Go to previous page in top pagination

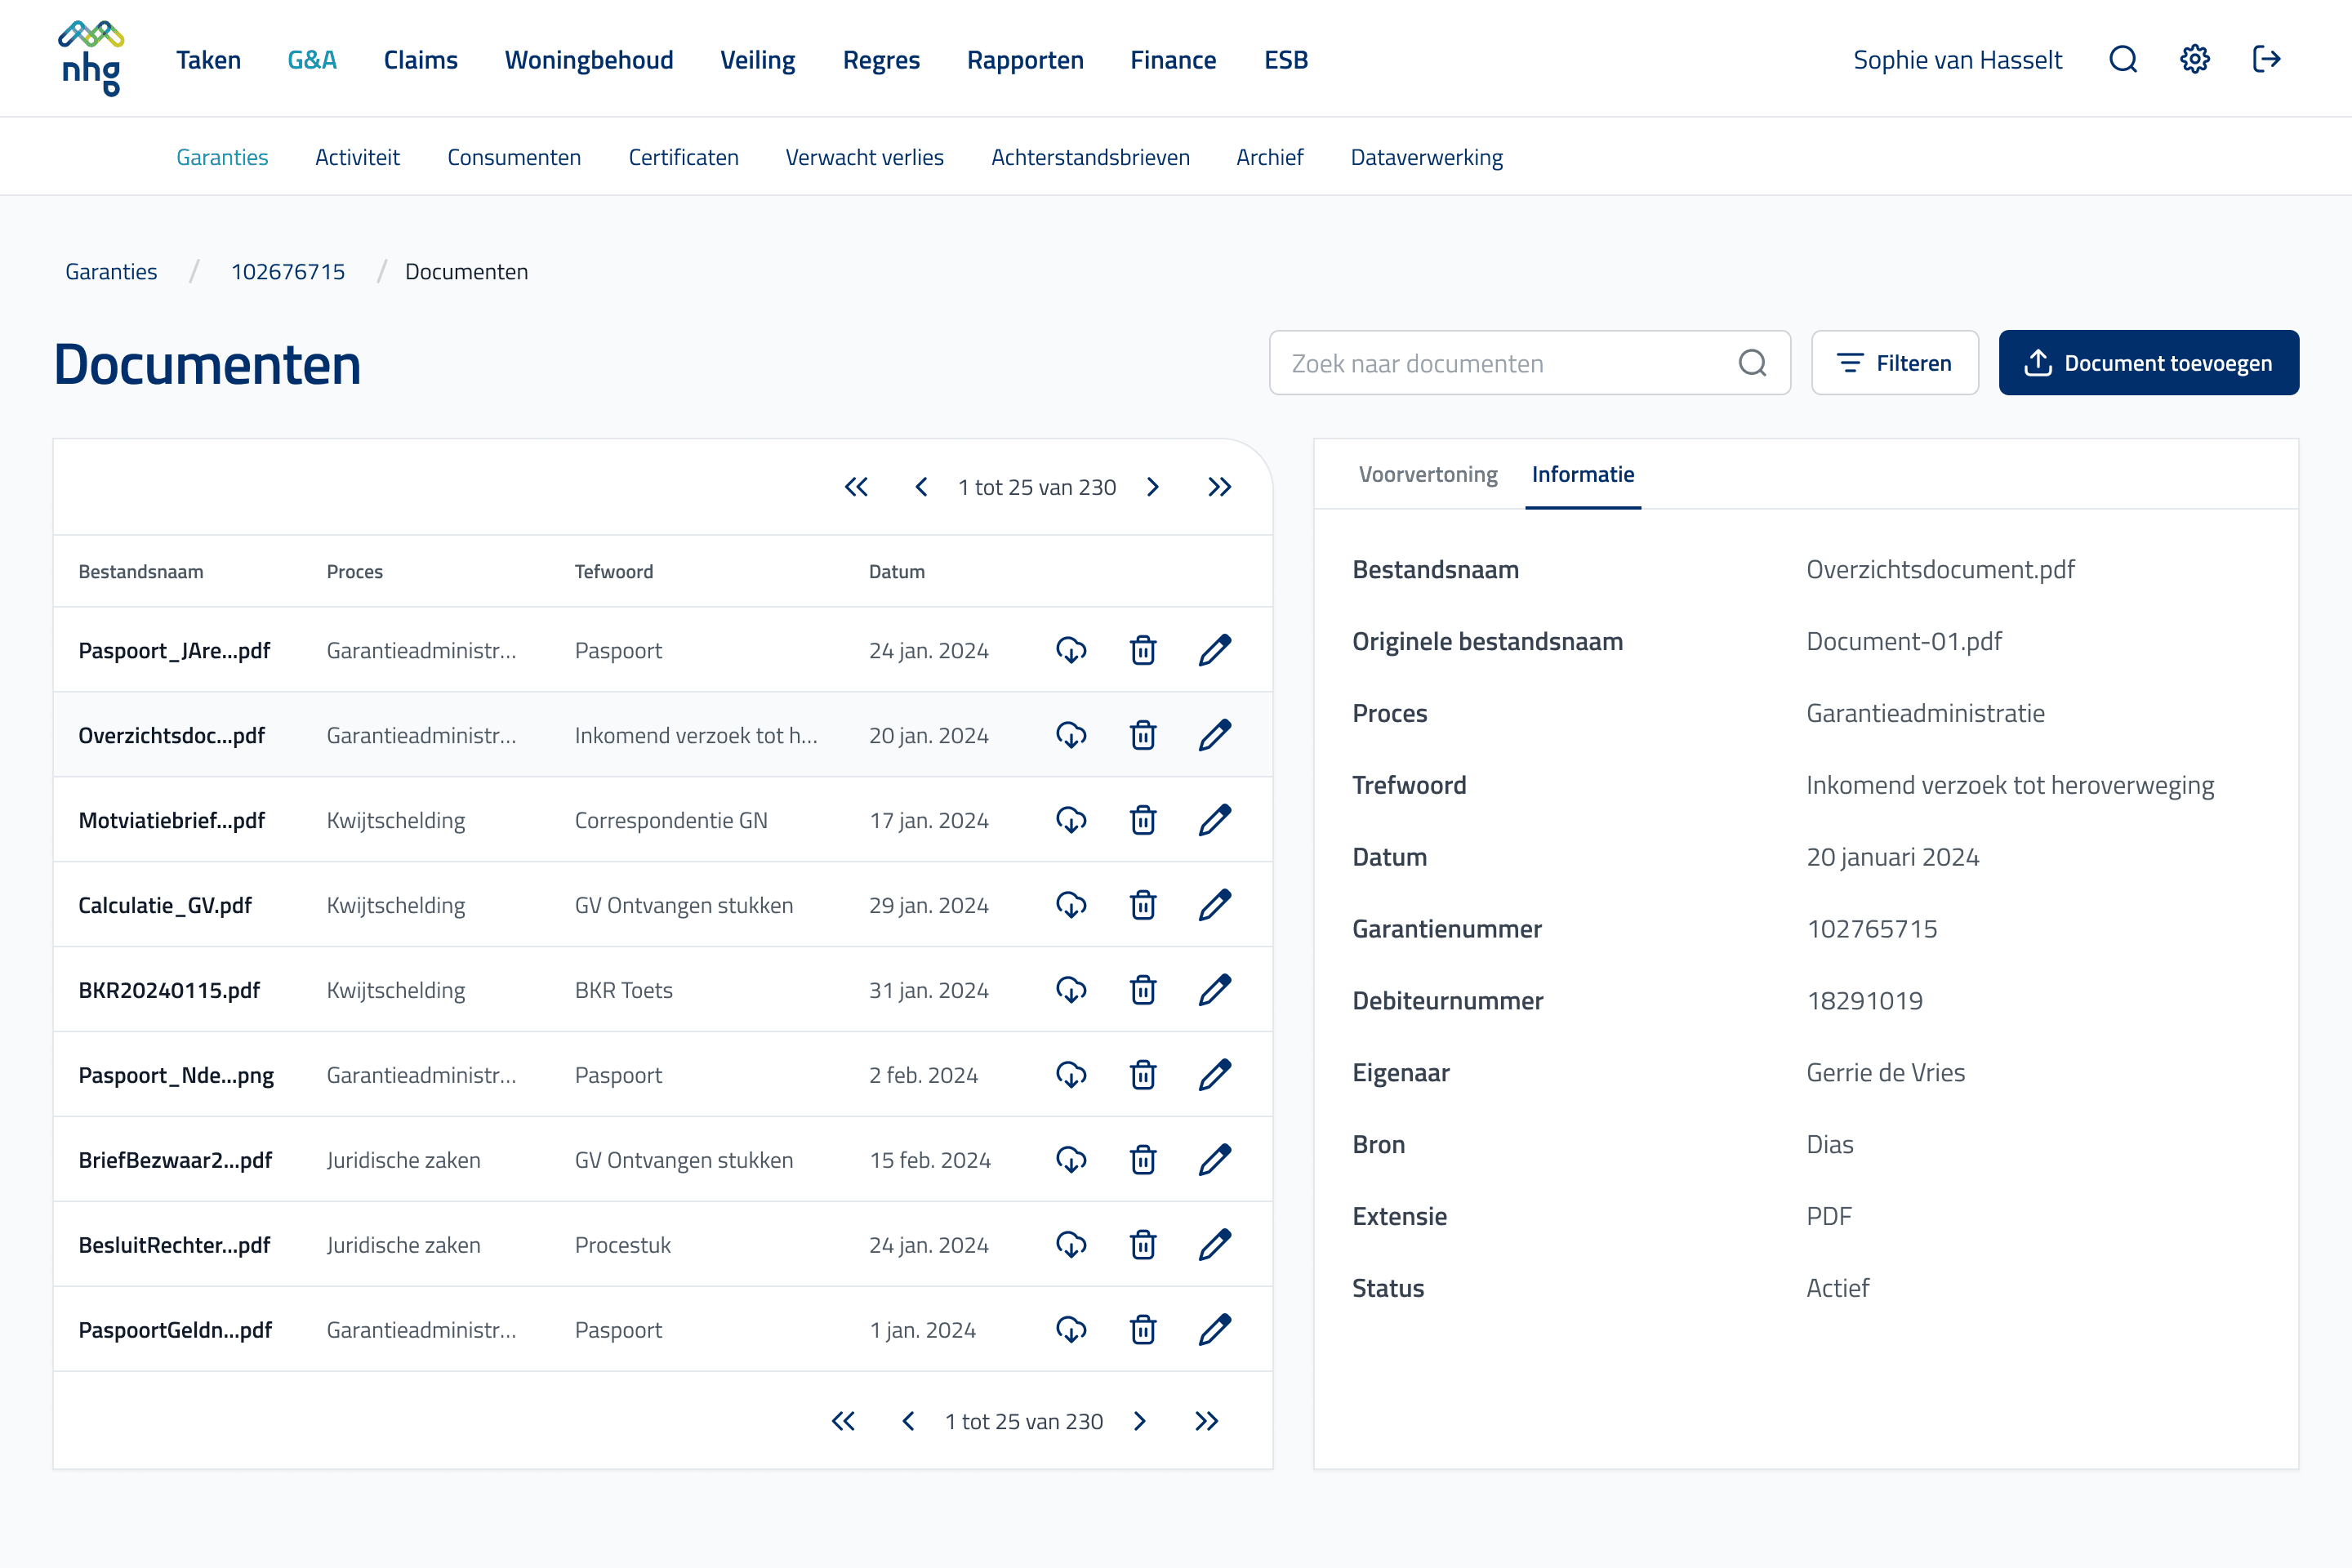[921, 487]
